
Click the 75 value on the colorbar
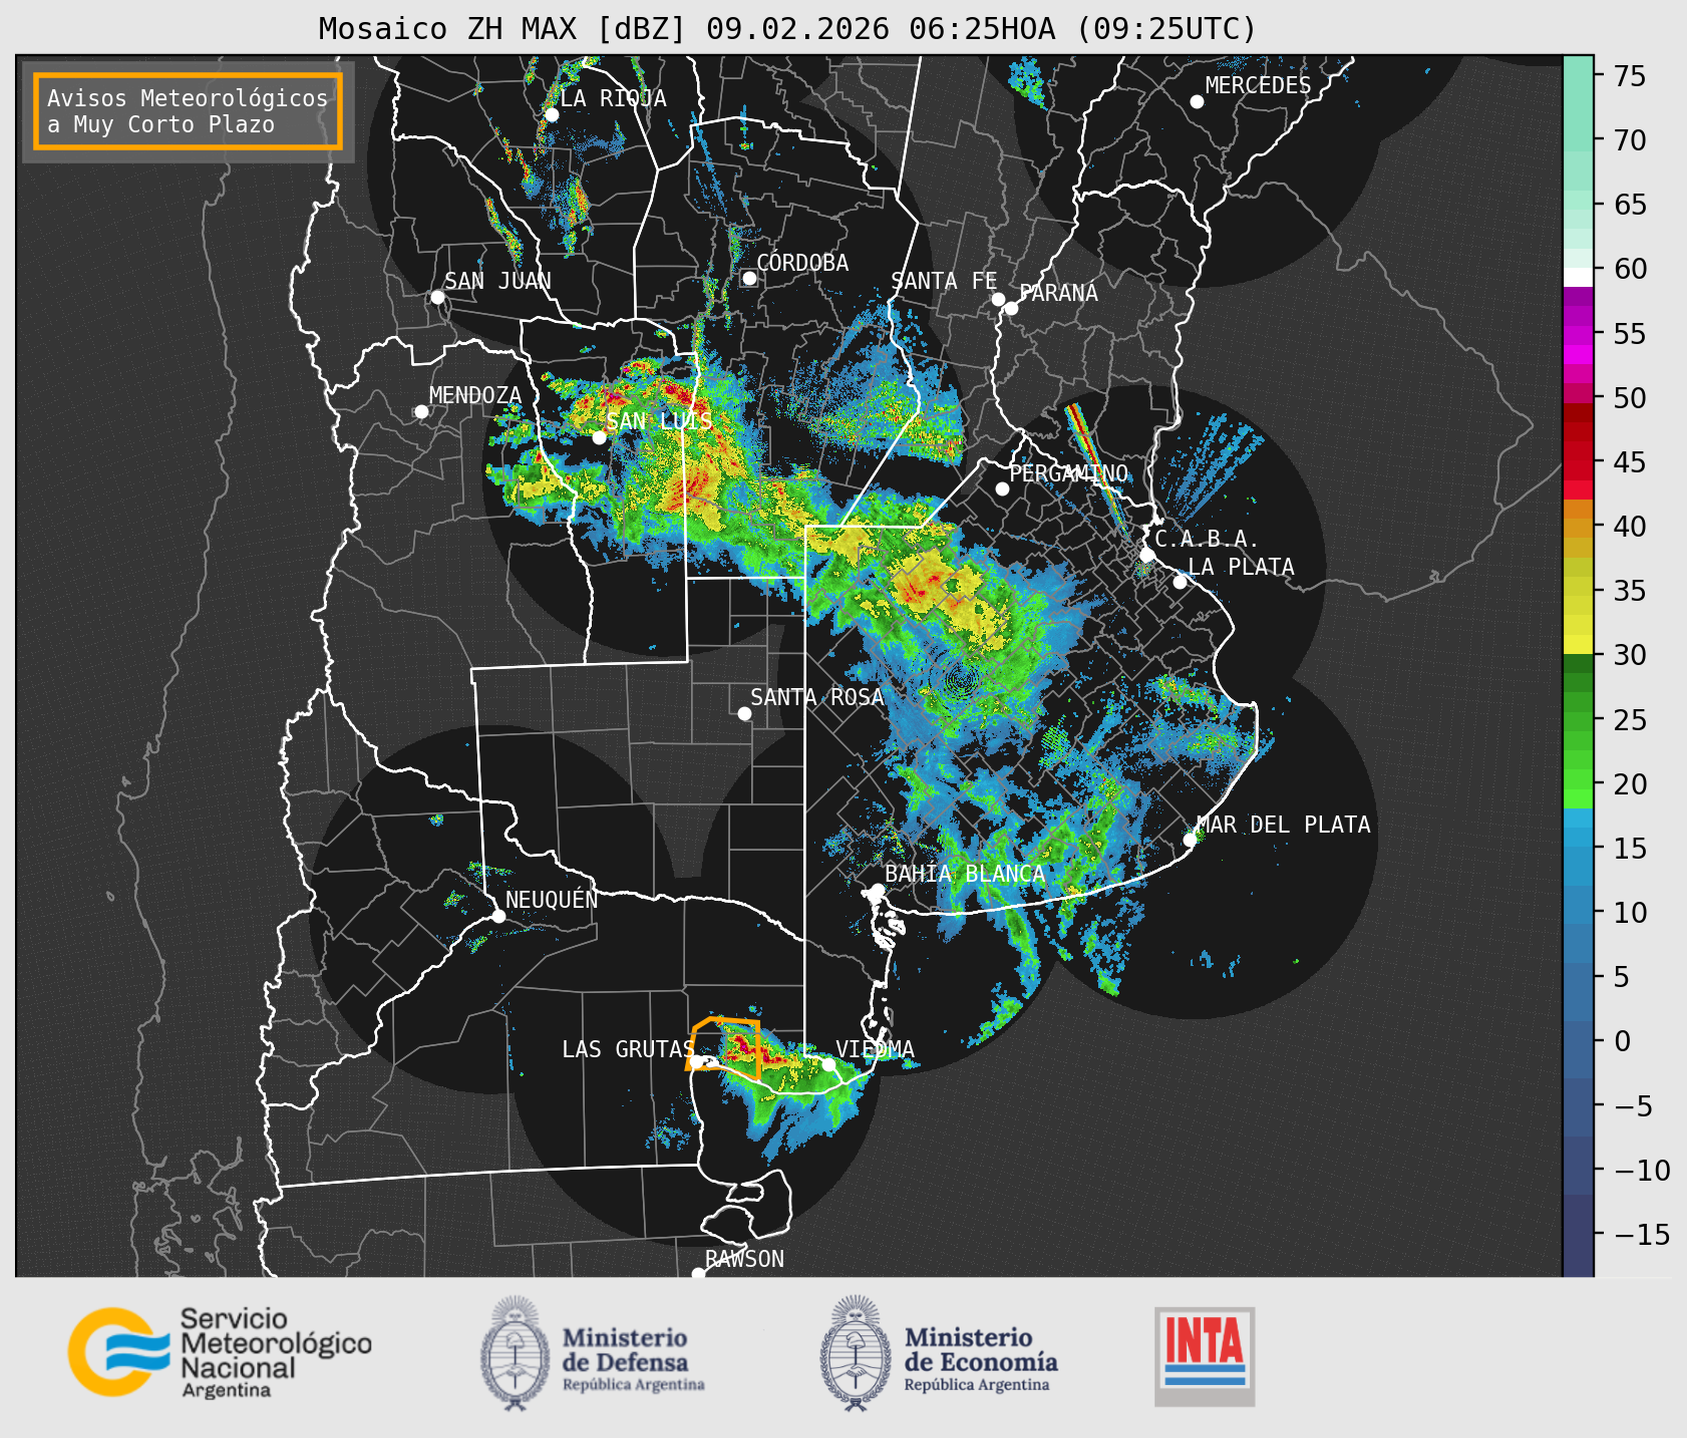pyautogui.click(x=1629, y=76)
